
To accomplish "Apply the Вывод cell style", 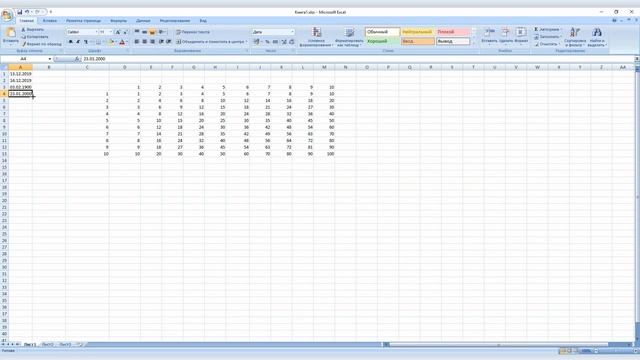I will [453, 41].
